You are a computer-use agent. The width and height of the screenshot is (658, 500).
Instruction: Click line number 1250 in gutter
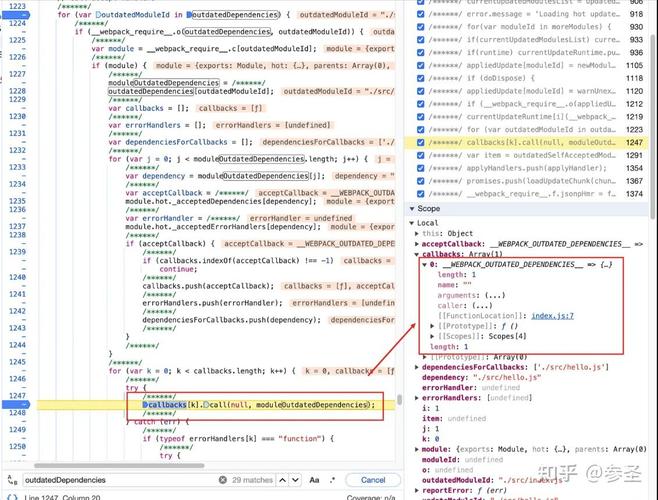pos(17,447)
